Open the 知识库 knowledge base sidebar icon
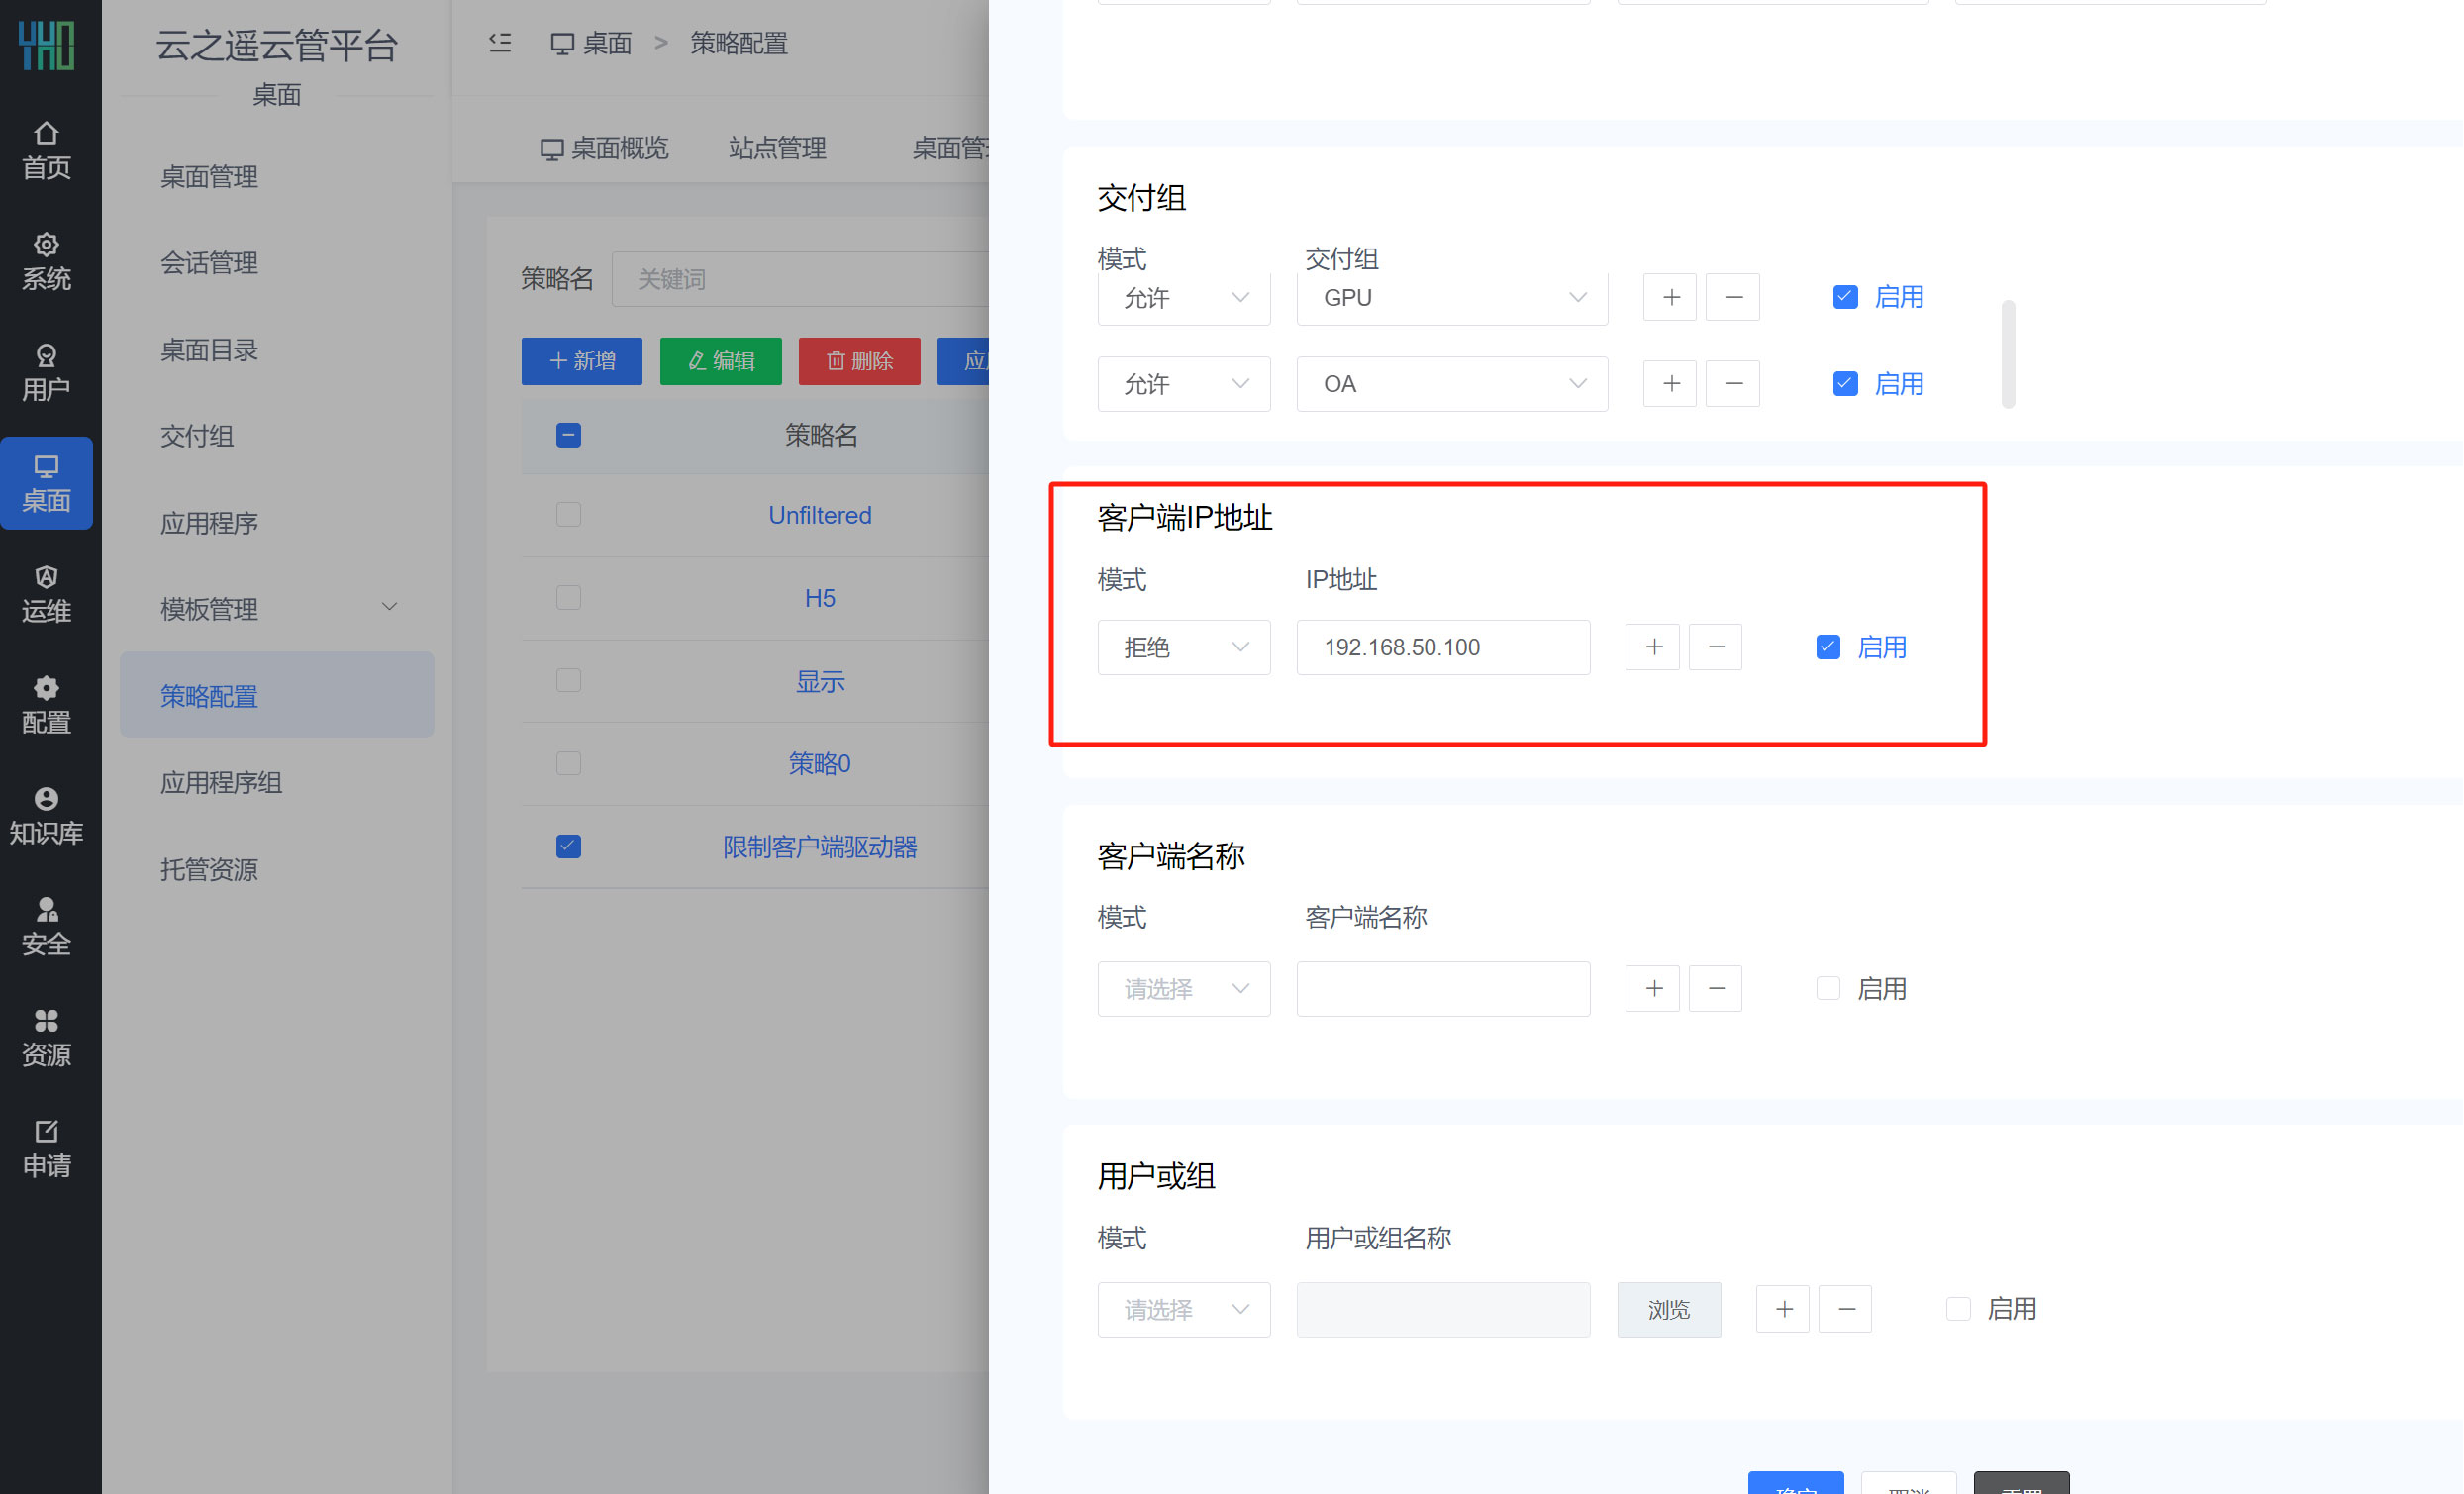This screenshot has height=1494, width=2464. pyautogui.click(x=46, y=816)
